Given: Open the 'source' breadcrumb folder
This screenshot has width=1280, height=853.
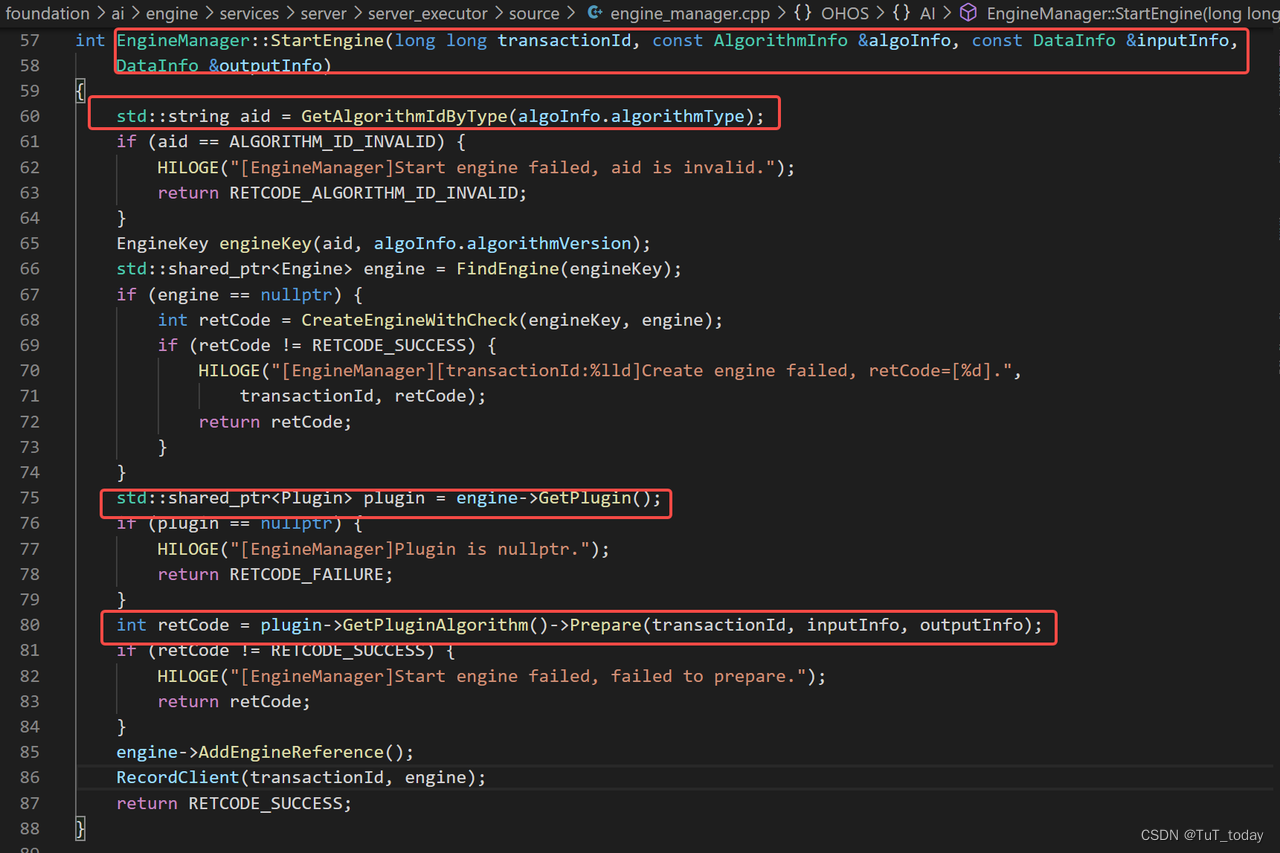Looking at the screenshot, I should pos(534,13).
